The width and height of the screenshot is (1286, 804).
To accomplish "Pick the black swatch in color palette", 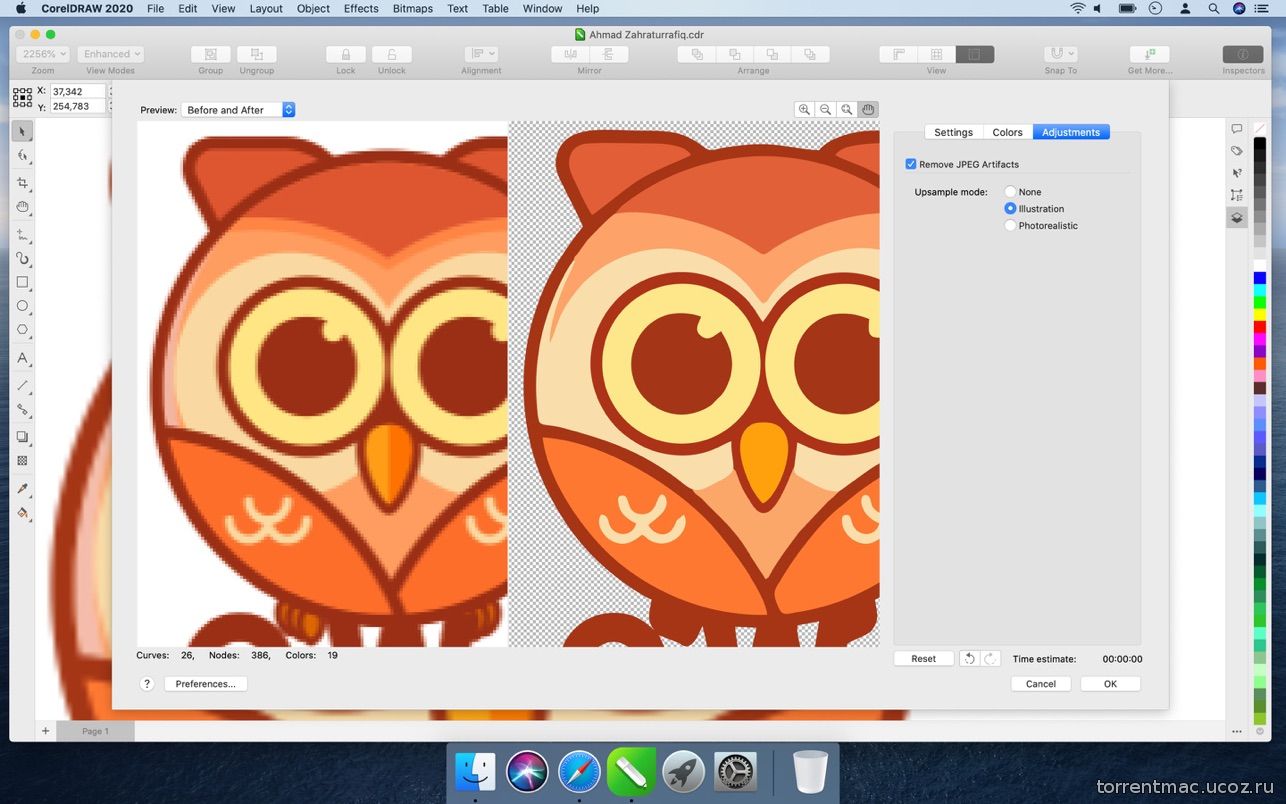I will point(1260,145).
